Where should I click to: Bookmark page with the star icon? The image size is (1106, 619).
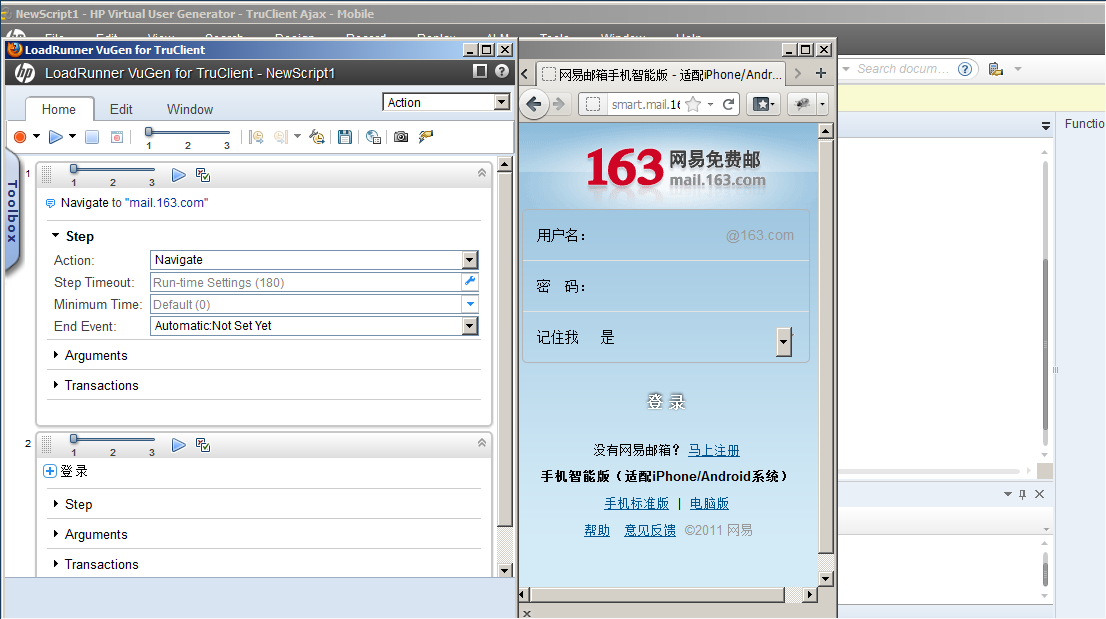click(x=693, y=104)
